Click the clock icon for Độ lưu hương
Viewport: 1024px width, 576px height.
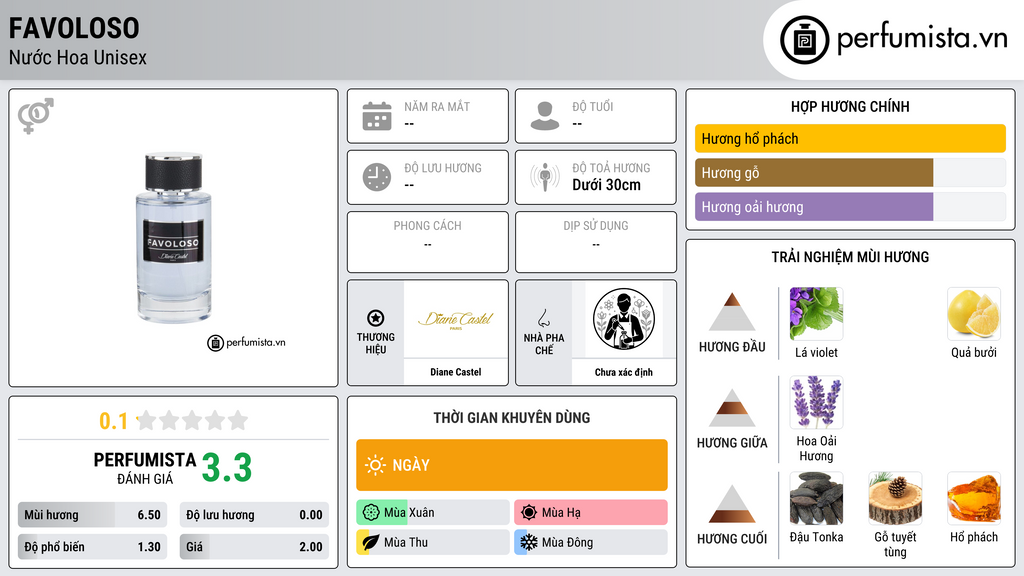tap(377, 177)
